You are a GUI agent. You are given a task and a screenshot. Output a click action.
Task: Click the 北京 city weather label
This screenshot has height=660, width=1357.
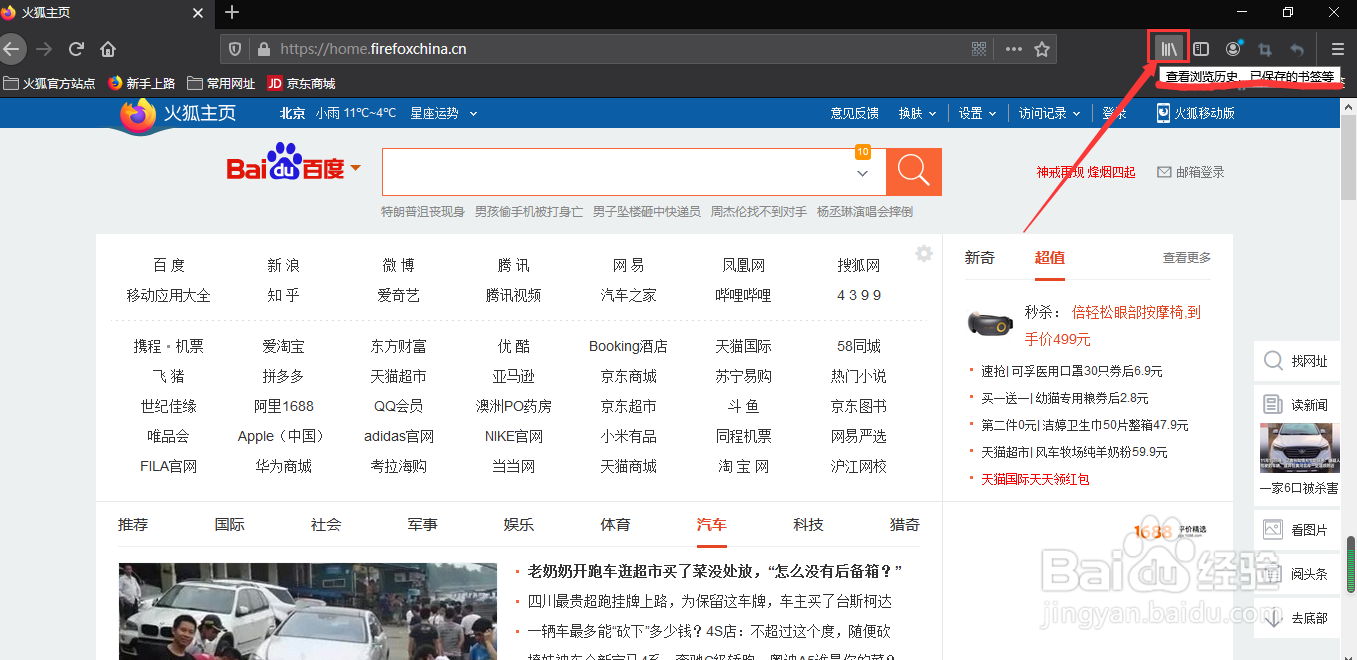point(292,113)
